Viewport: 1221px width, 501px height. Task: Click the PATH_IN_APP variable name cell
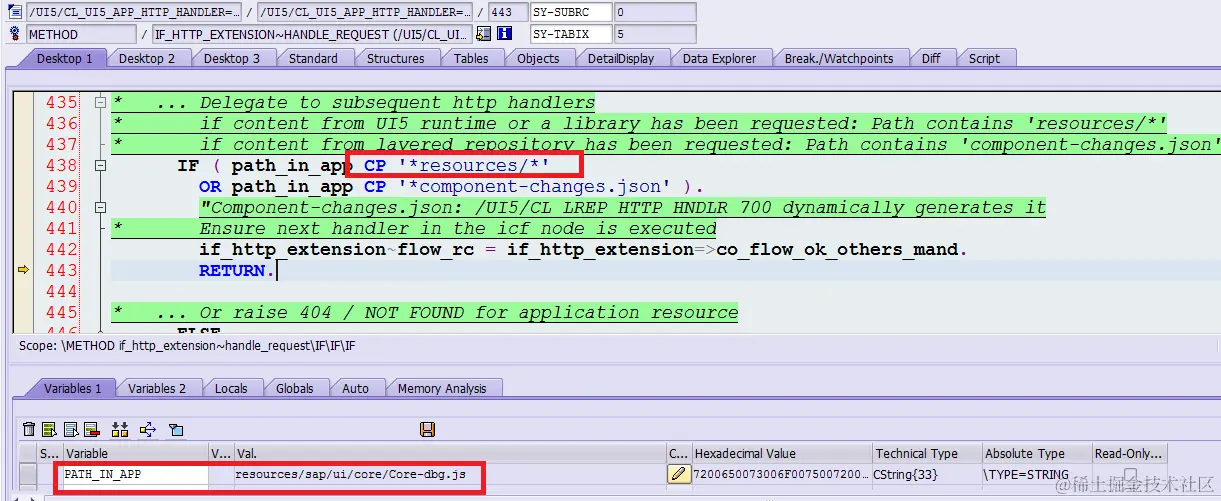coord(134,474)
